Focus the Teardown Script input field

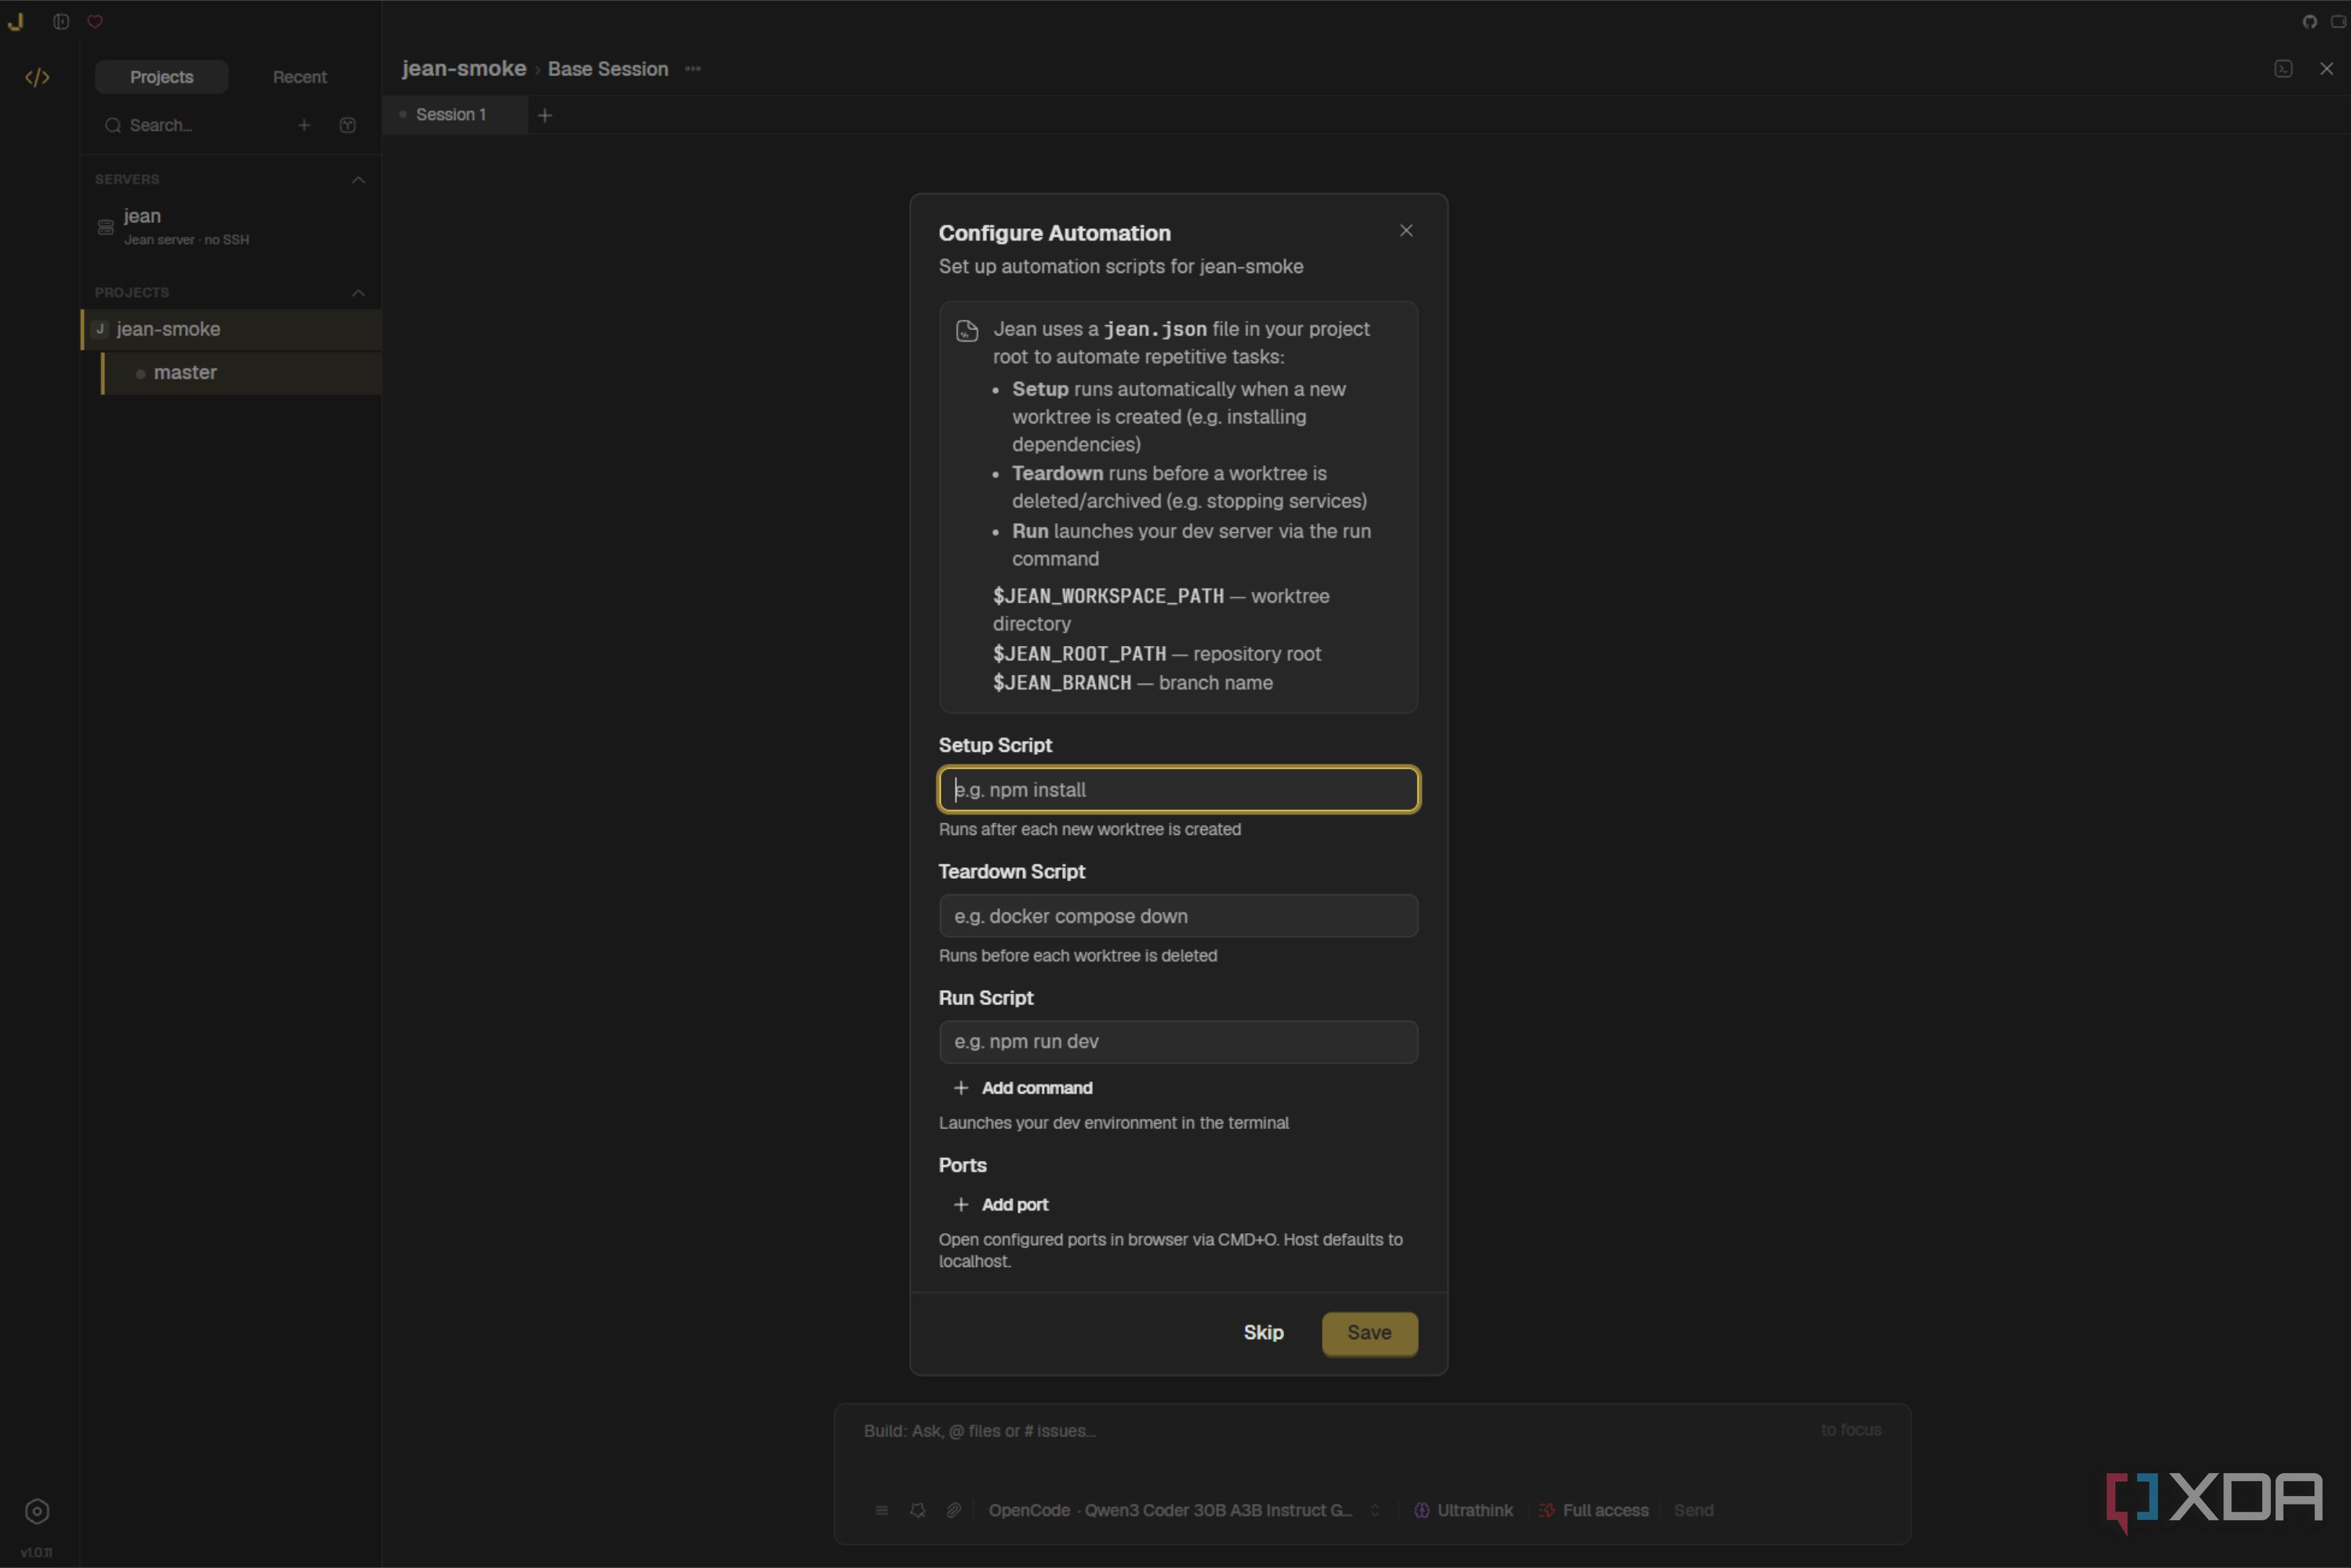click(x=1178, y=916)
